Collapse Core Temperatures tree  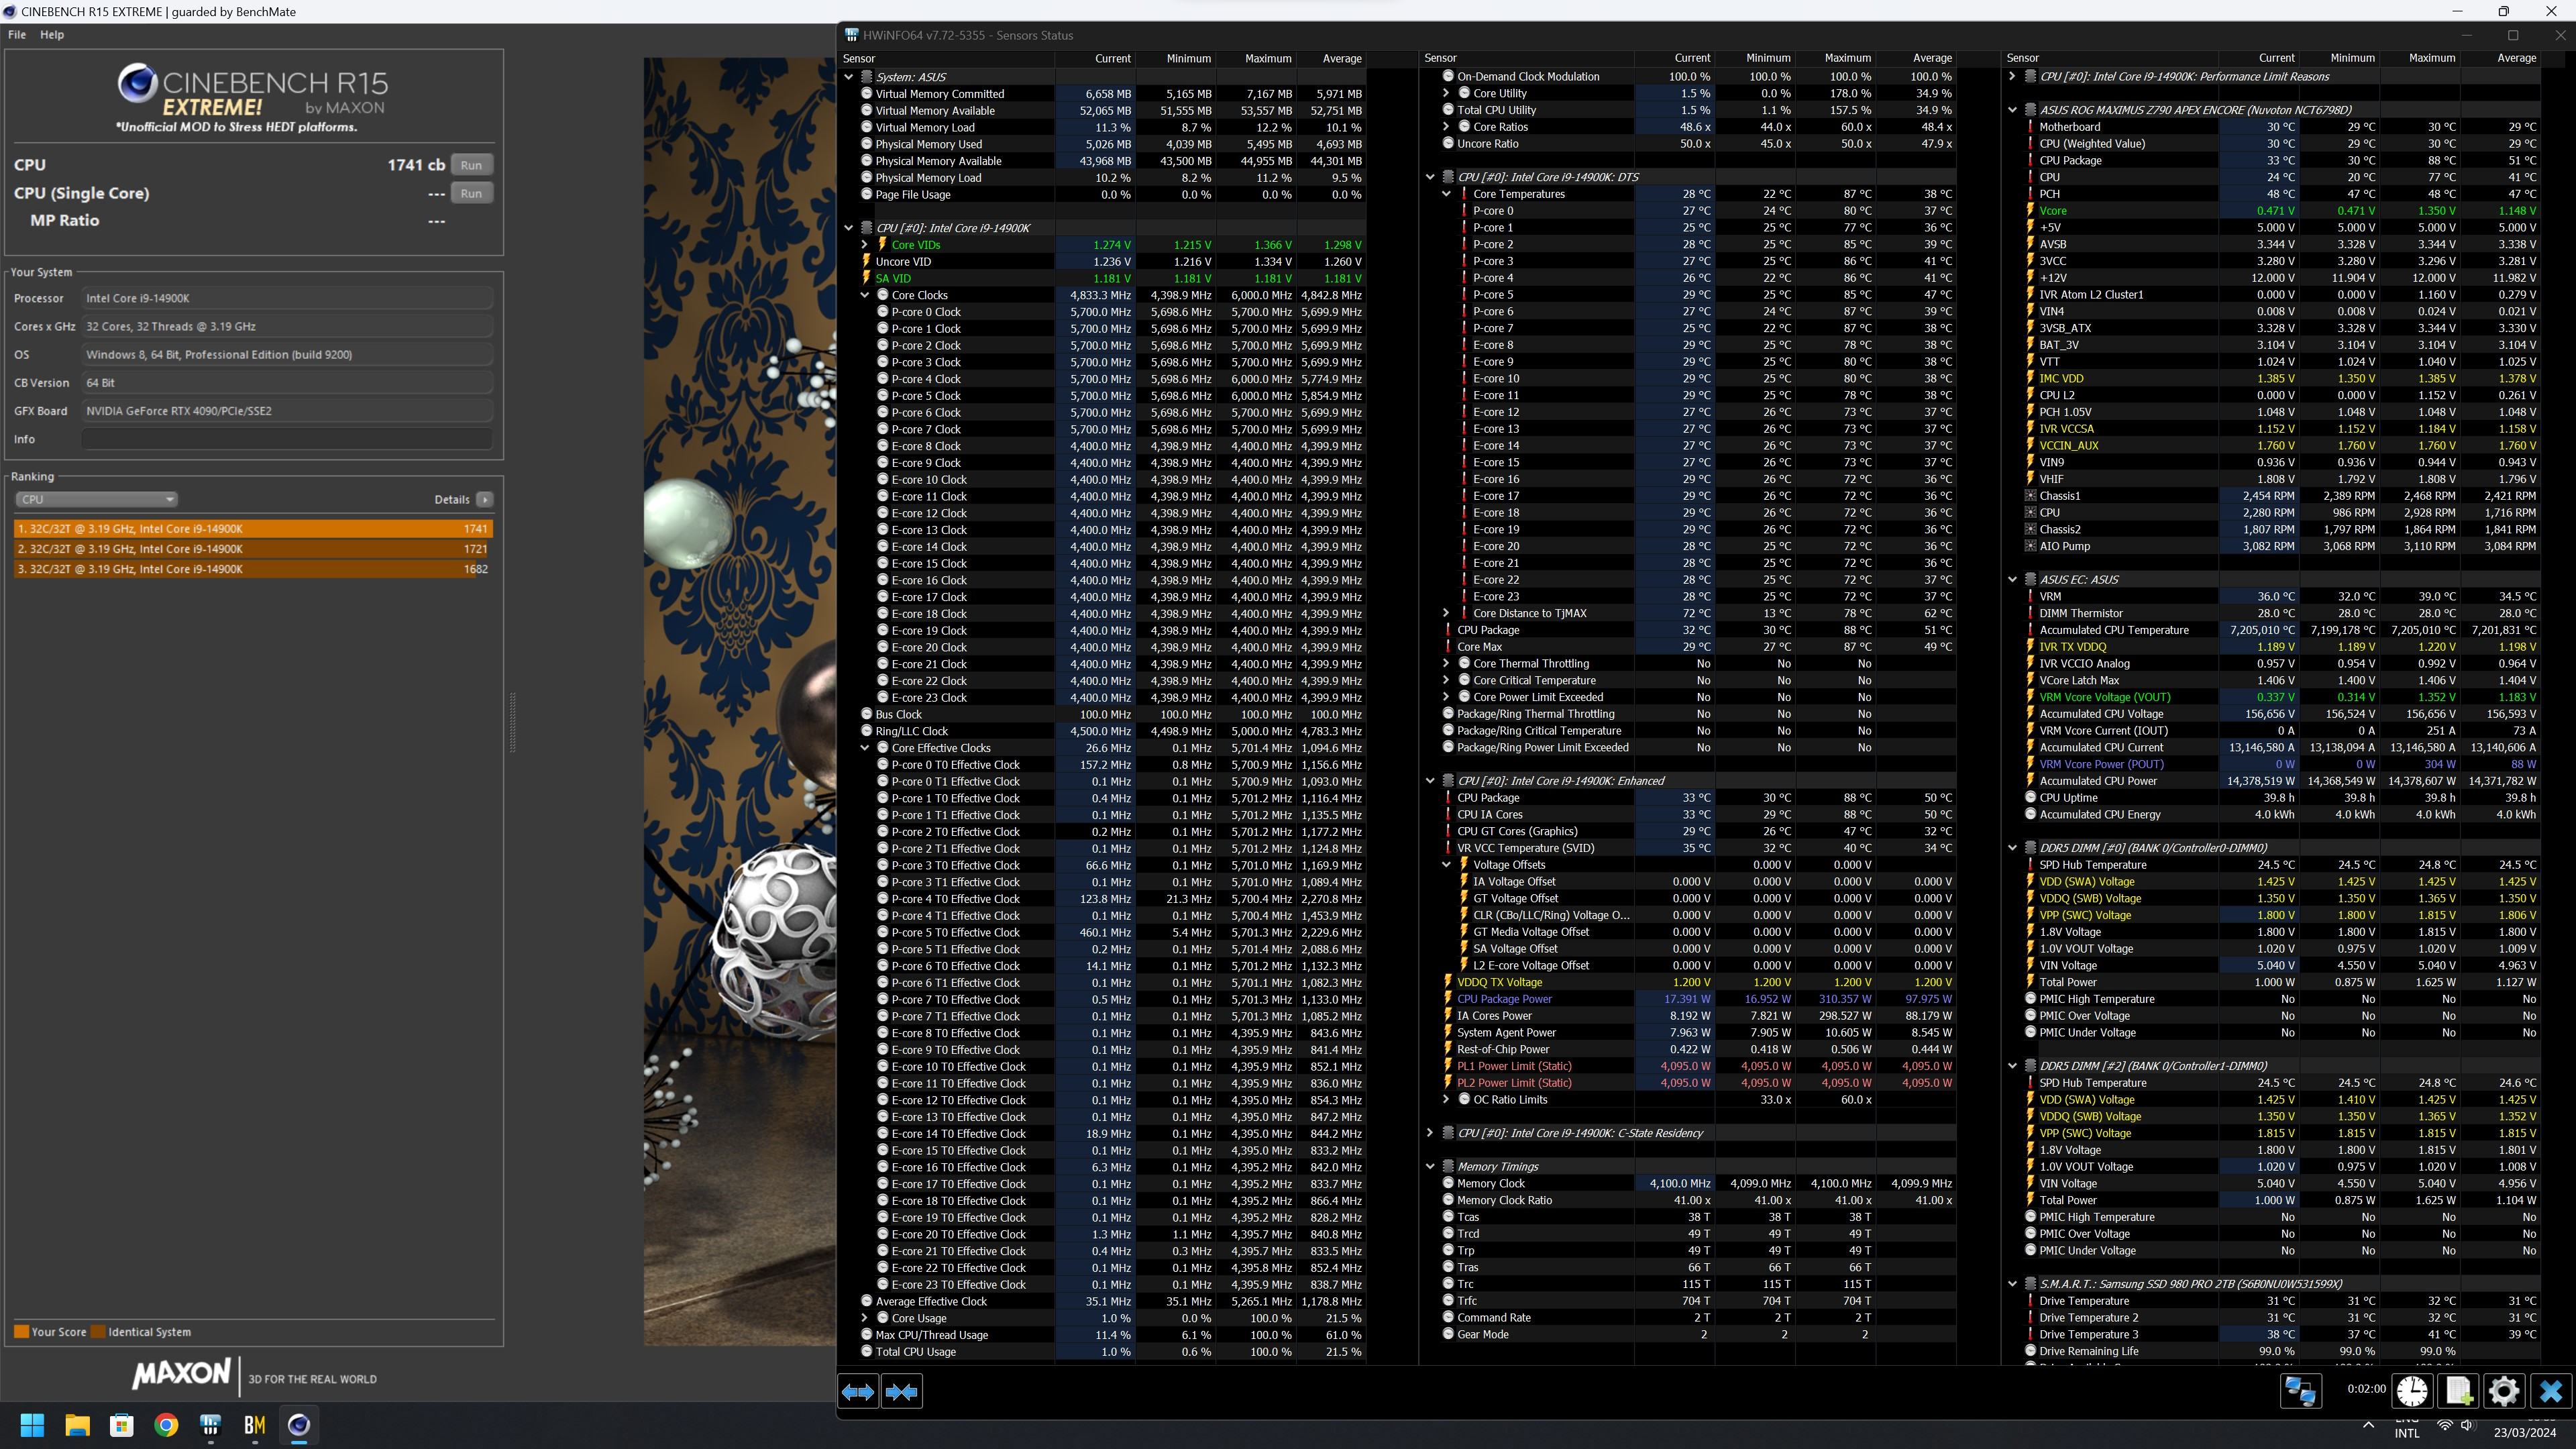[1446, 194]
